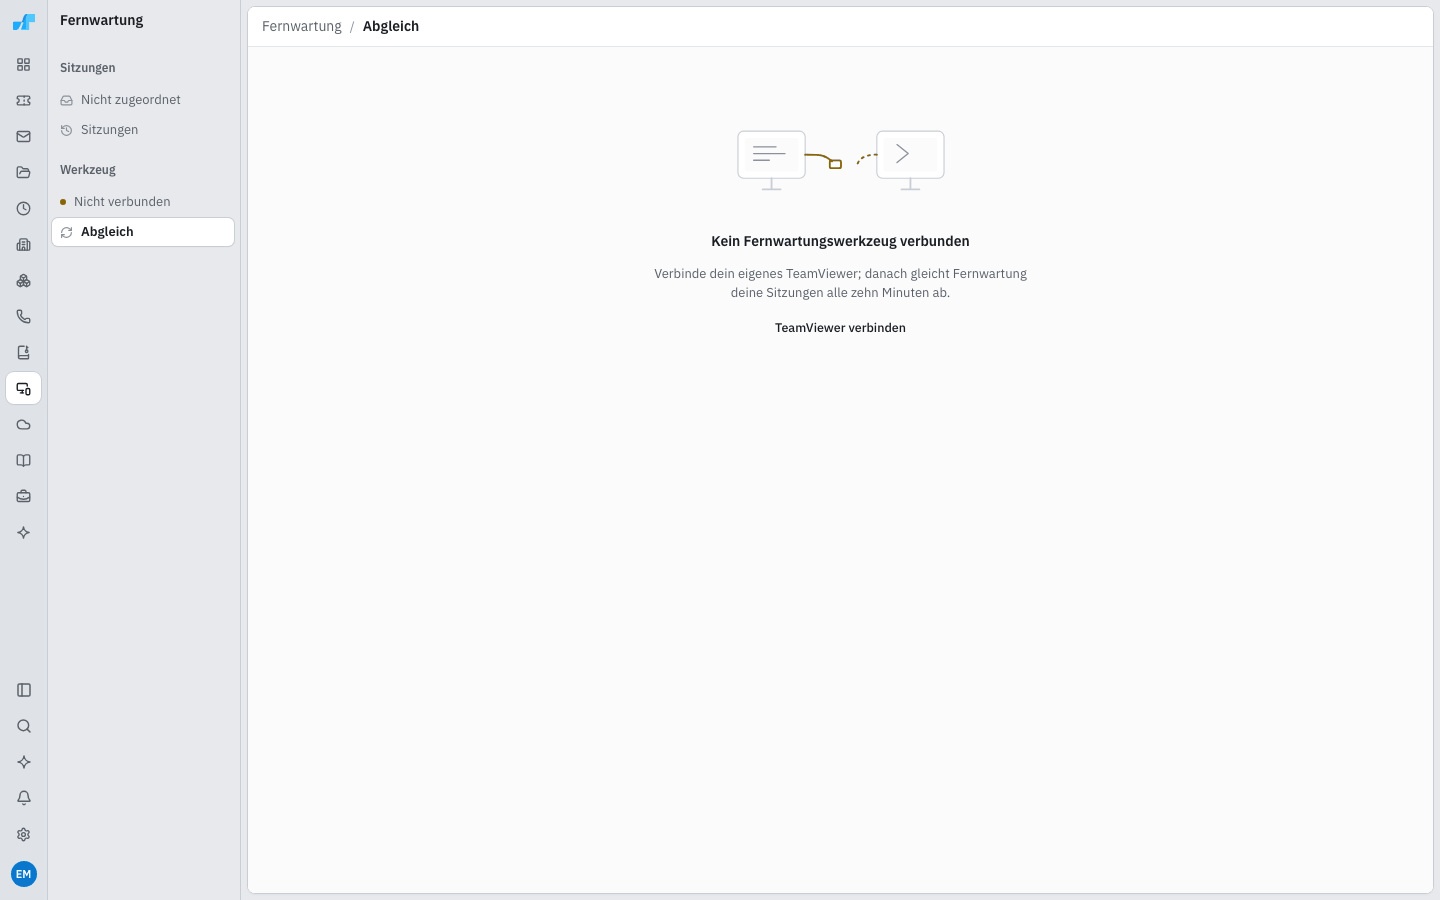This screenshot has height=900, width=1440.
Task: Open the briefcase icon in the rail
Action: pos(23,497)
